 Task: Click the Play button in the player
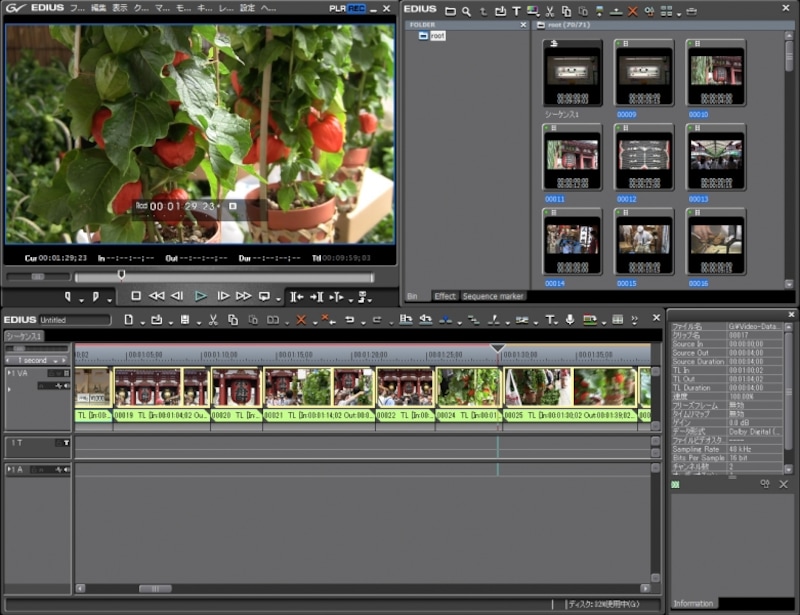(201, 296)
